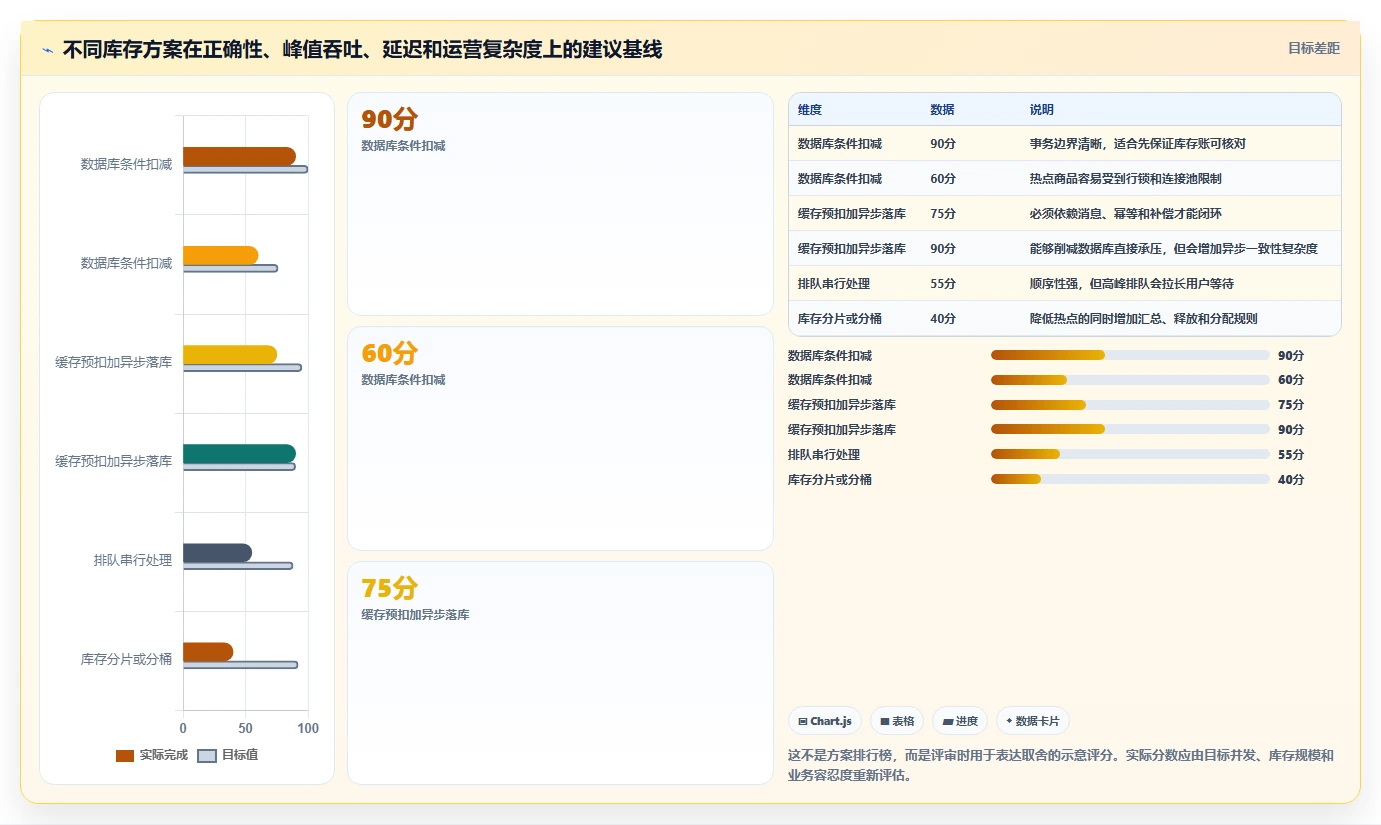Click the 维度 column header

[810, 110]
